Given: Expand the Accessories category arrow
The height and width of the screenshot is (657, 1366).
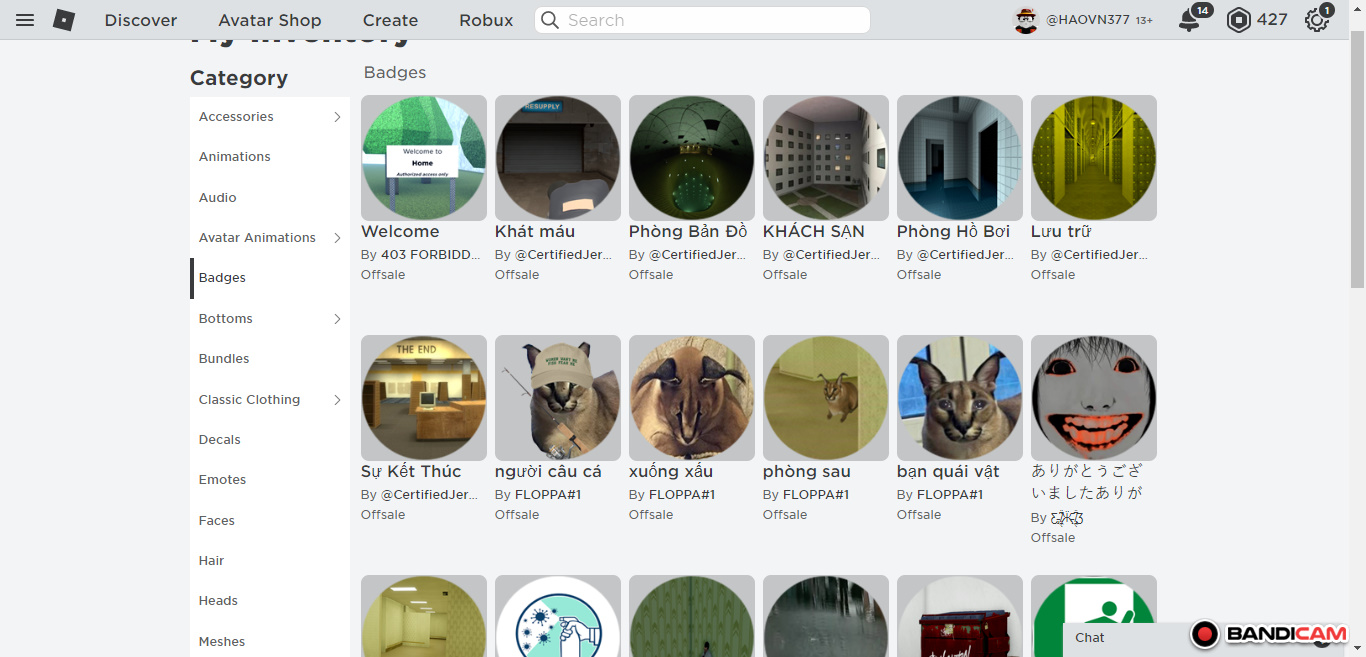Looking at the screenshot, I should click(337, 117).
